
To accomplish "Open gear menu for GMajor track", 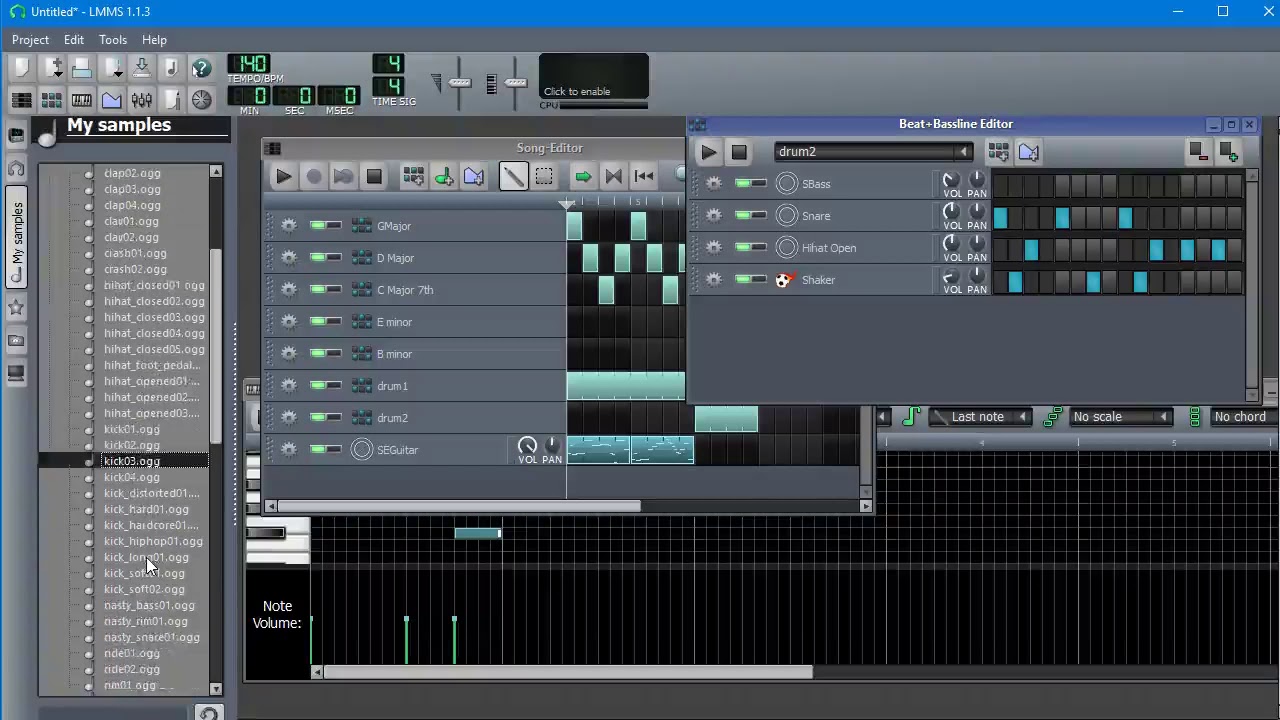I will [x=289, y=226].
